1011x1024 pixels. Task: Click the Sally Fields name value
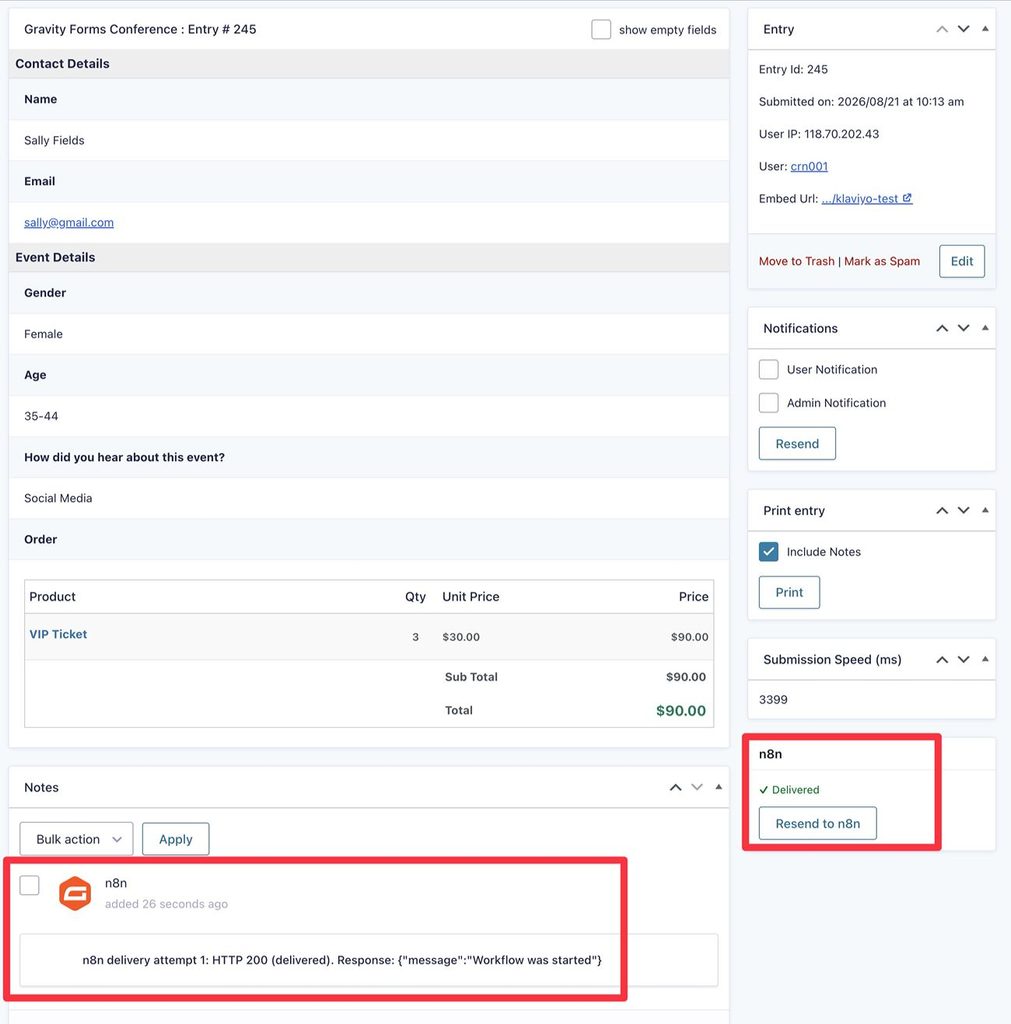pyautogui.click(x=54, y=140)
